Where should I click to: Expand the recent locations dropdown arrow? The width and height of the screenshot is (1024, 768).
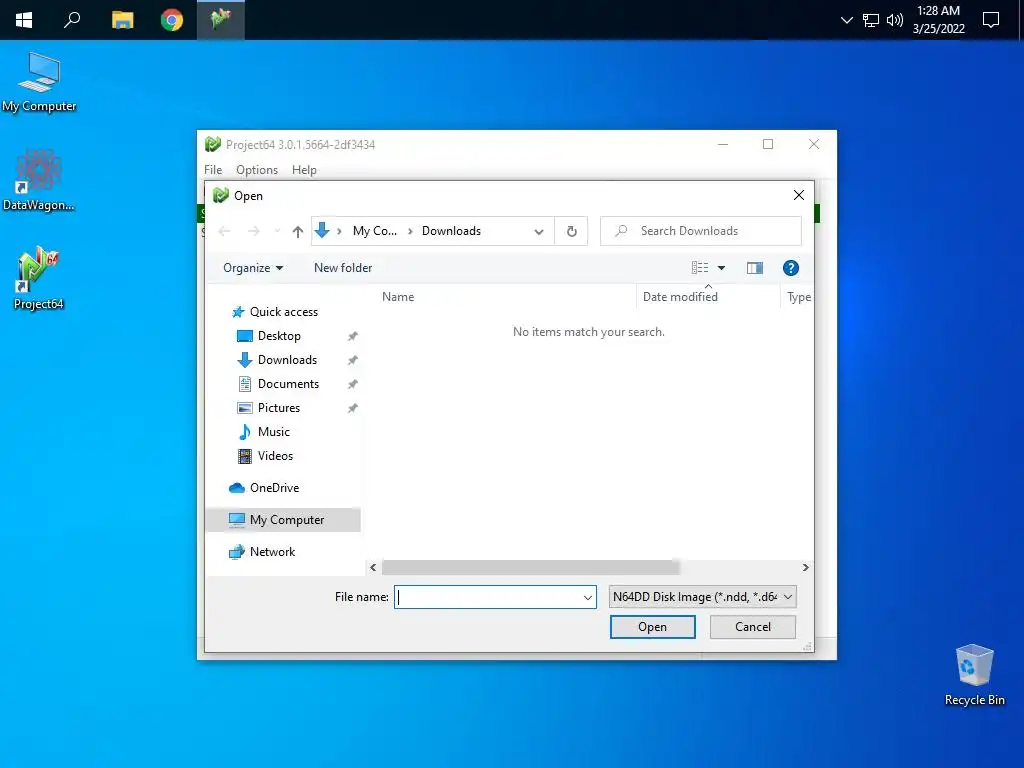277,231
